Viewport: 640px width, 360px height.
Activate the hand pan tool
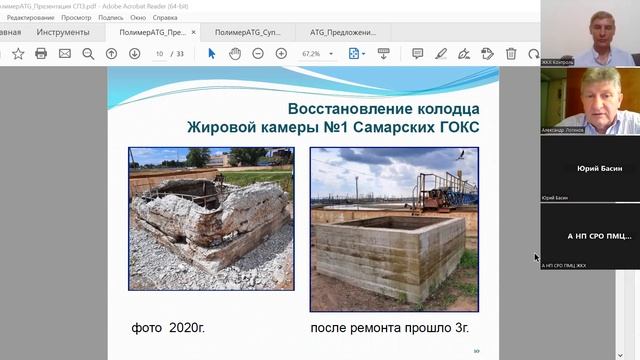[235, 53]
